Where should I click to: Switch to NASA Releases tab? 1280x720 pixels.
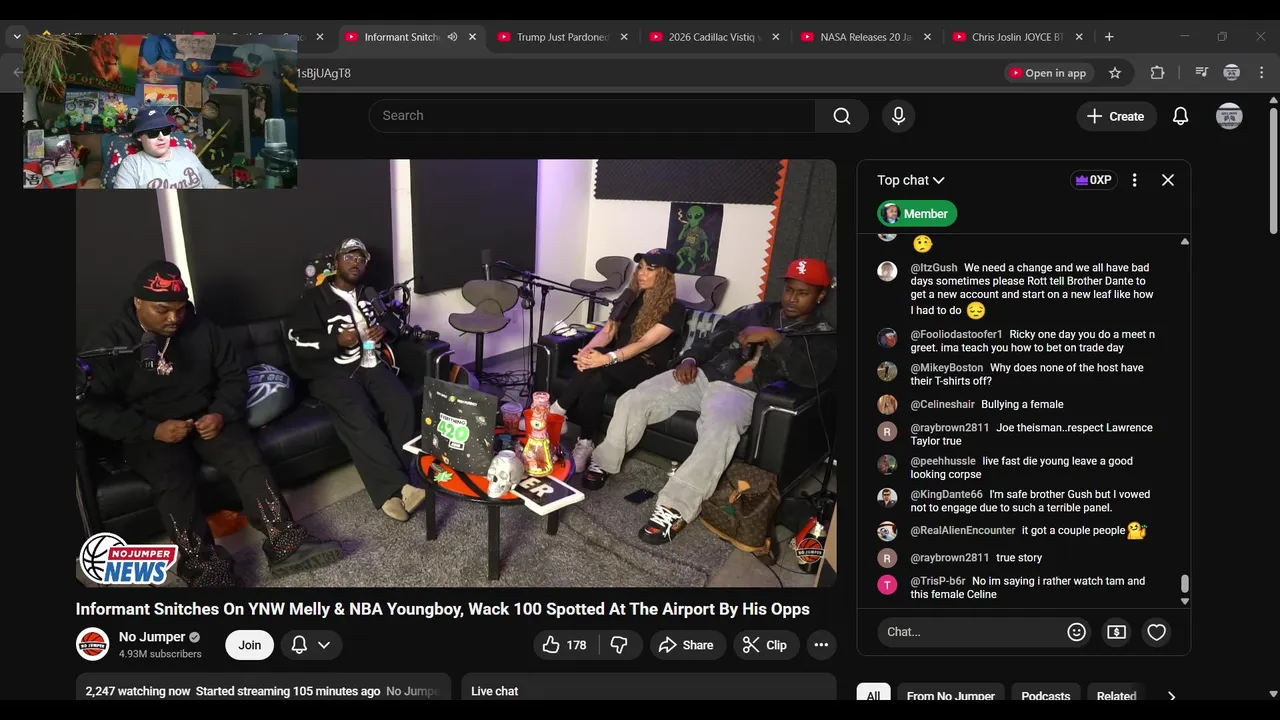coord(866,37)
